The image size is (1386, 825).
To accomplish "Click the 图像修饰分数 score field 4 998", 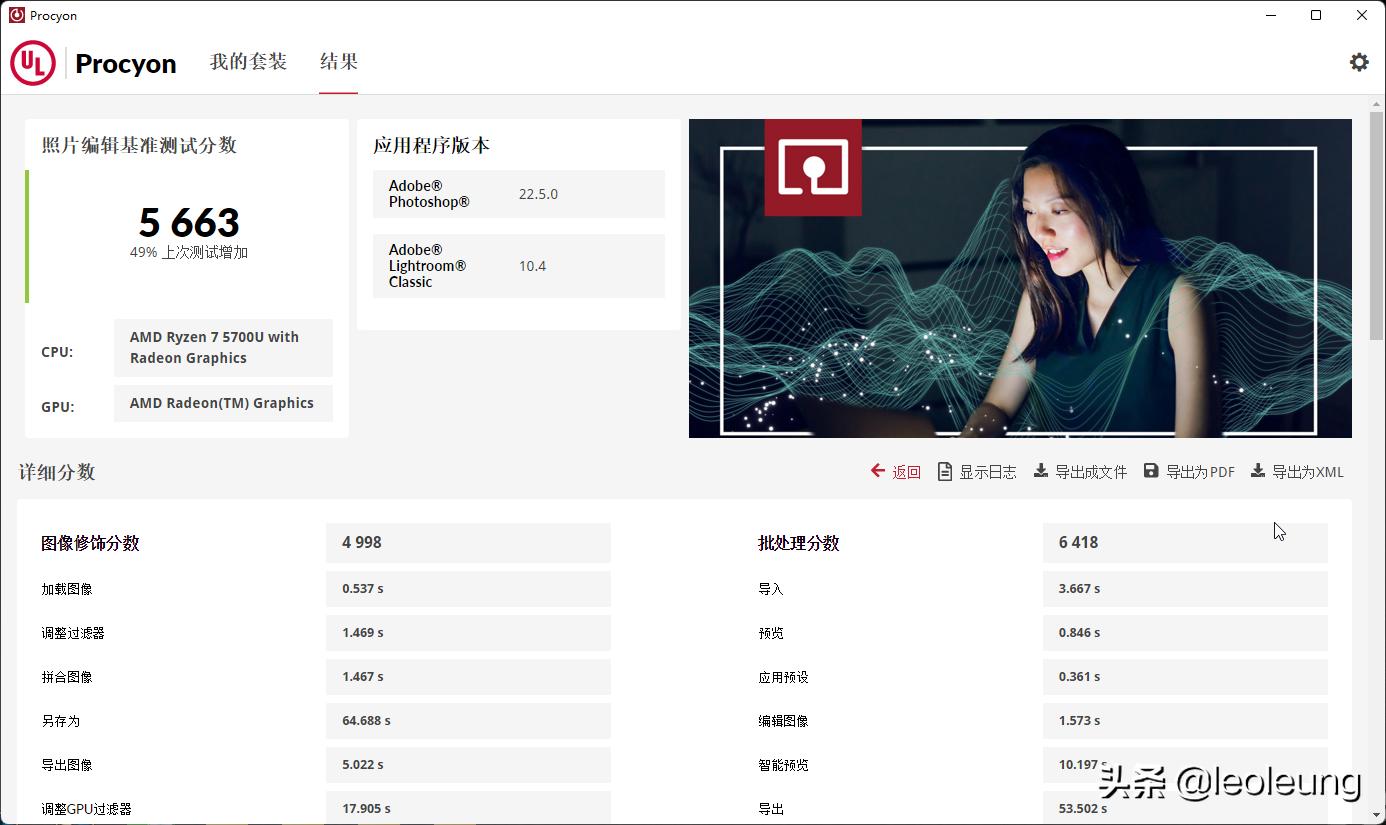I will point(467,542).
